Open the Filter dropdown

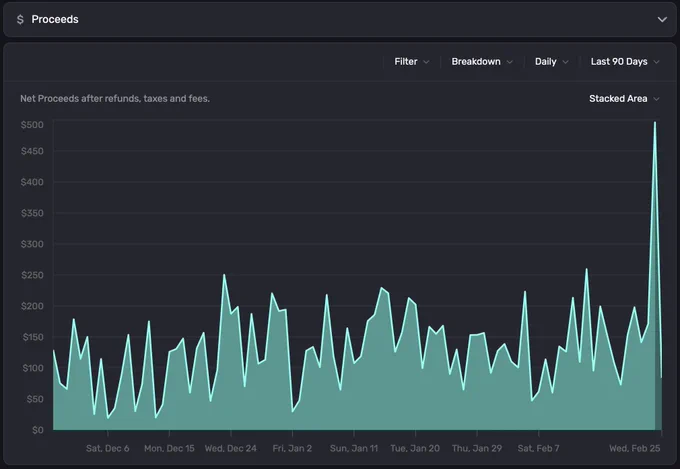click(412, 62)
